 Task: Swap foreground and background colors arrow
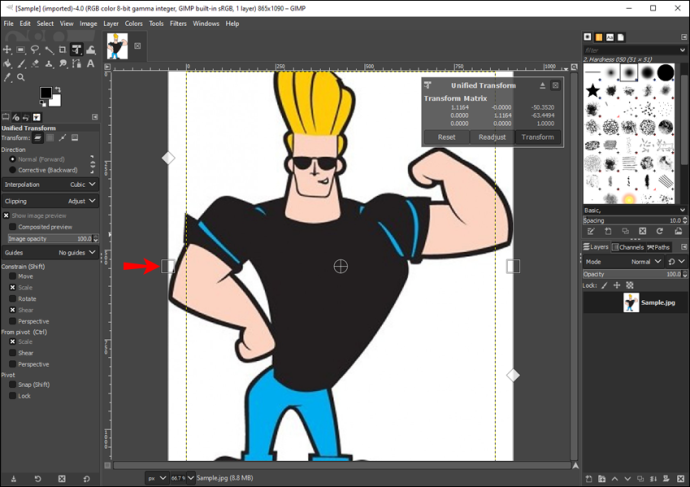point(58,89)
